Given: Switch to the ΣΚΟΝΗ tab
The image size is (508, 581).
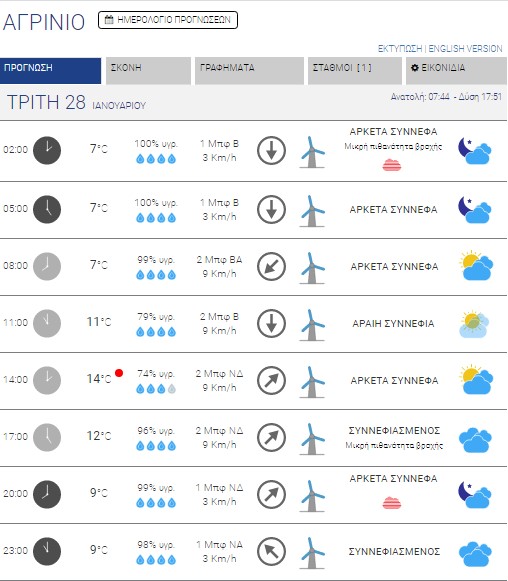Looking at the screenshot, I should click(x=148, y=70).
